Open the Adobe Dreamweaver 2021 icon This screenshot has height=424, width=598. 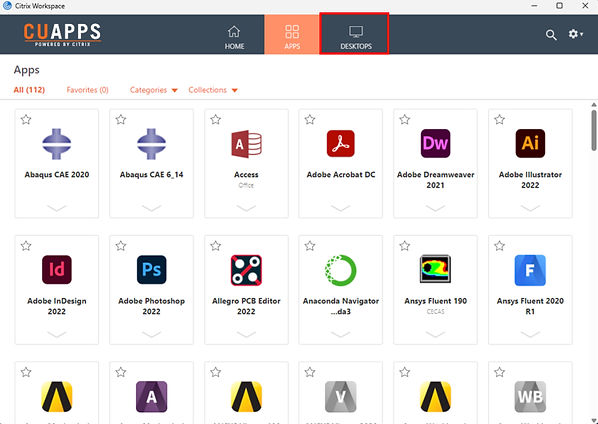[435, 144]
